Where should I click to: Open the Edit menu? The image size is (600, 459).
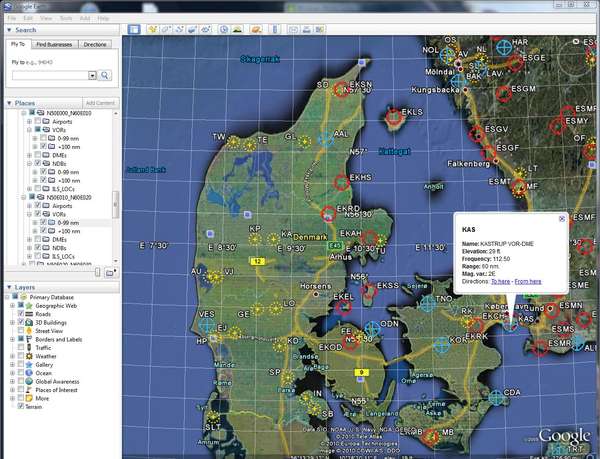point(28,18)
